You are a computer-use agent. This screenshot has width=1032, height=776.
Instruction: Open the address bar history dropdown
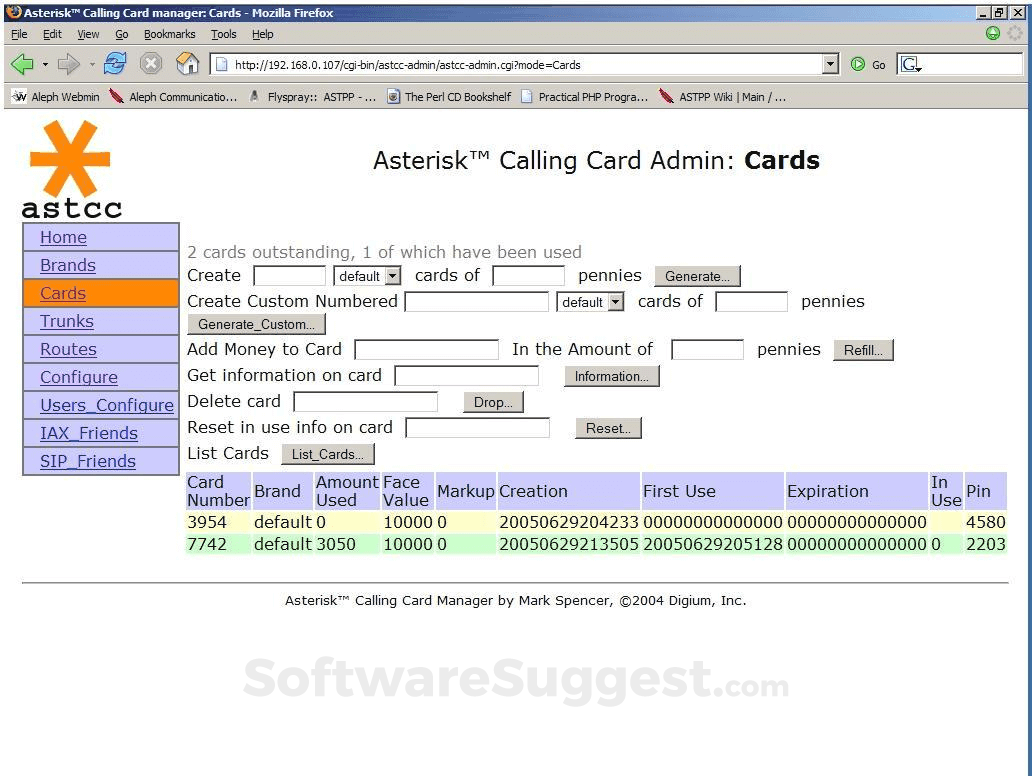pos(830,63)
